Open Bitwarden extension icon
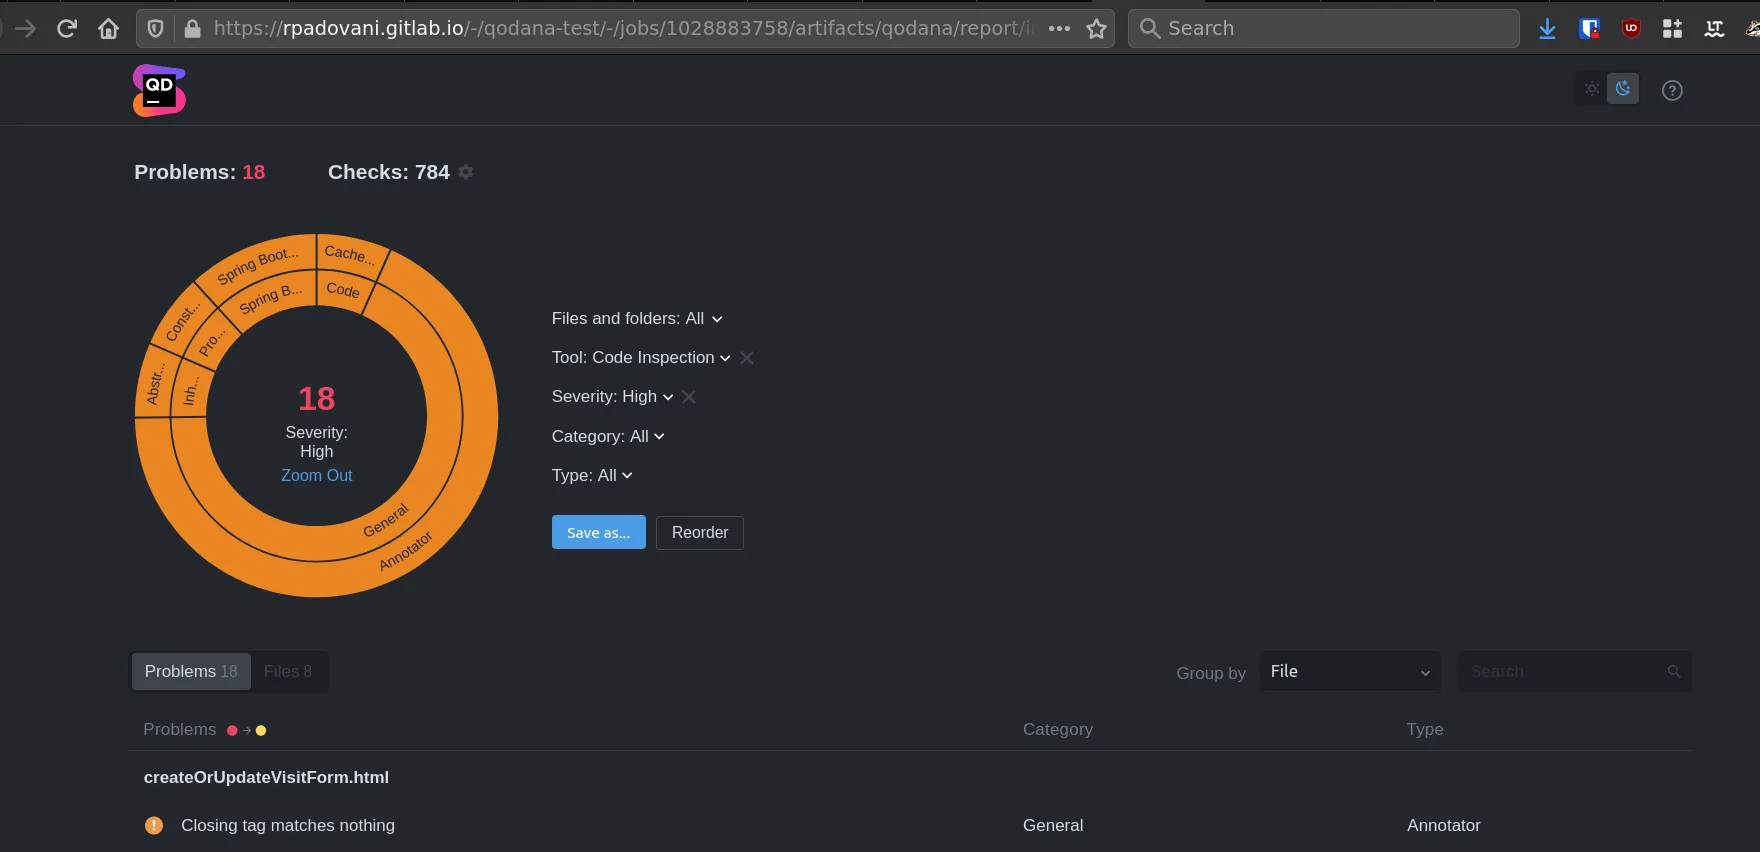 pos(1589,28)
